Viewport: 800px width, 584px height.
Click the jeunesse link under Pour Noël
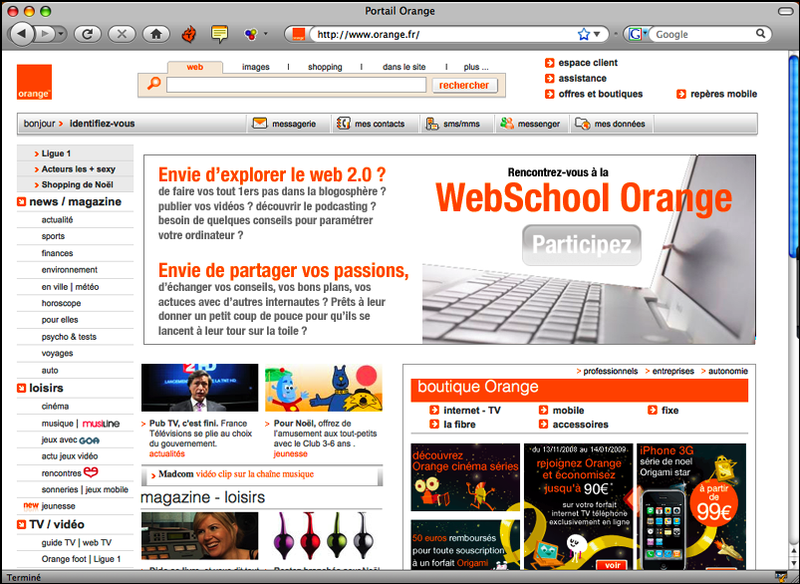tap(291, 454)
